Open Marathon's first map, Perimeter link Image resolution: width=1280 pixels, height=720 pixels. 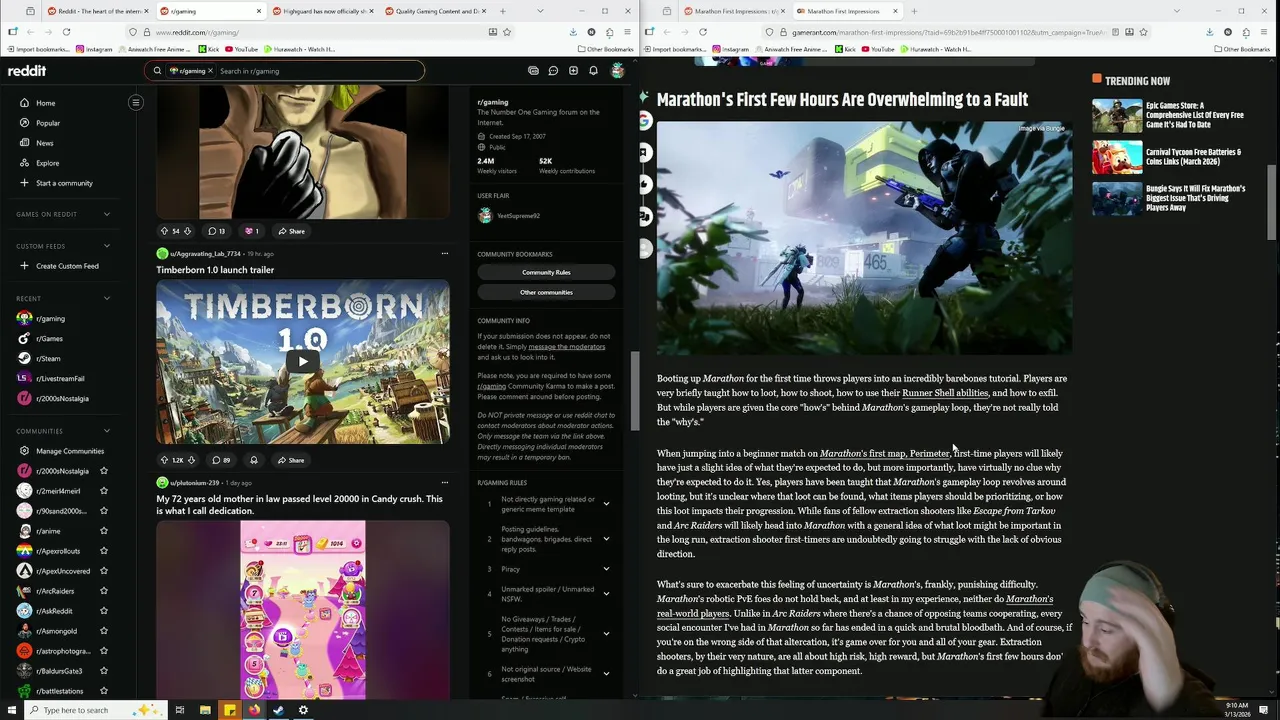click(x=884, y=453)
